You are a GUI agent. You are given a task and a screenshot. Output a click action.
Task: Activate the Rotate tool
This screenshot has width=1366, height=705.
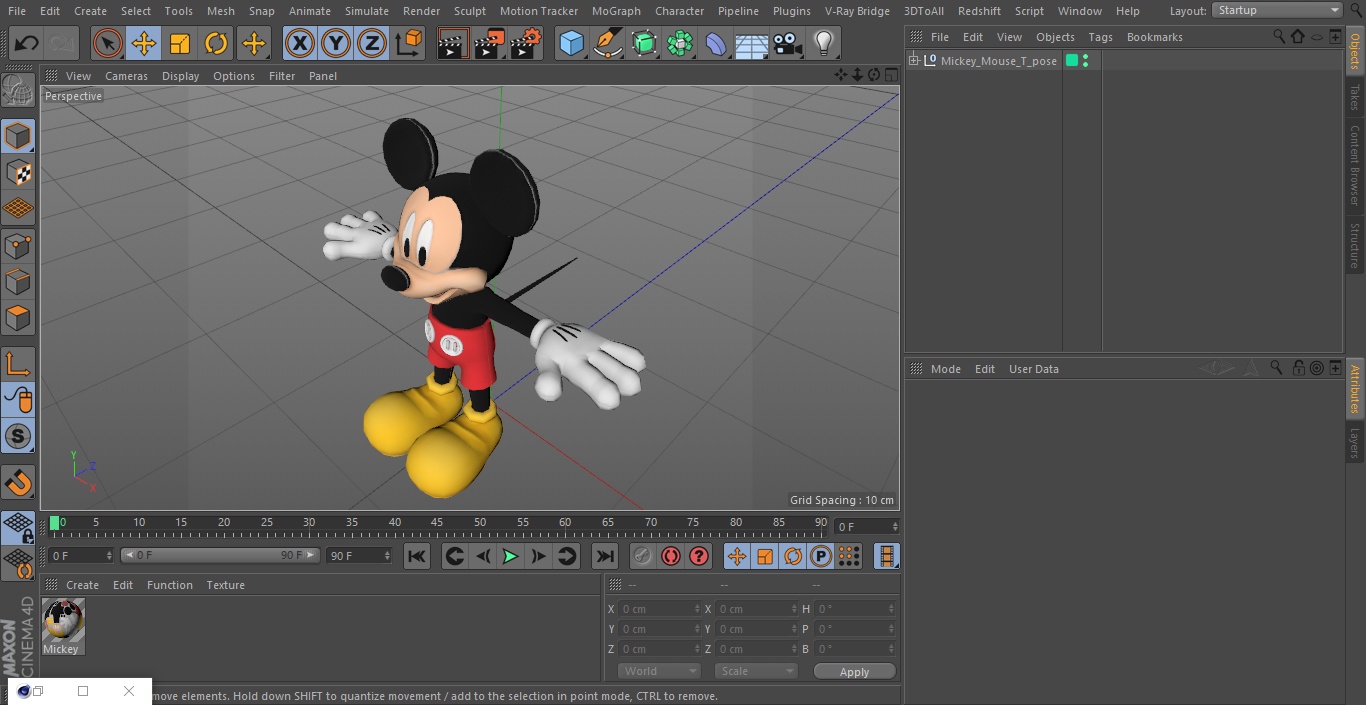click(216, 43)
